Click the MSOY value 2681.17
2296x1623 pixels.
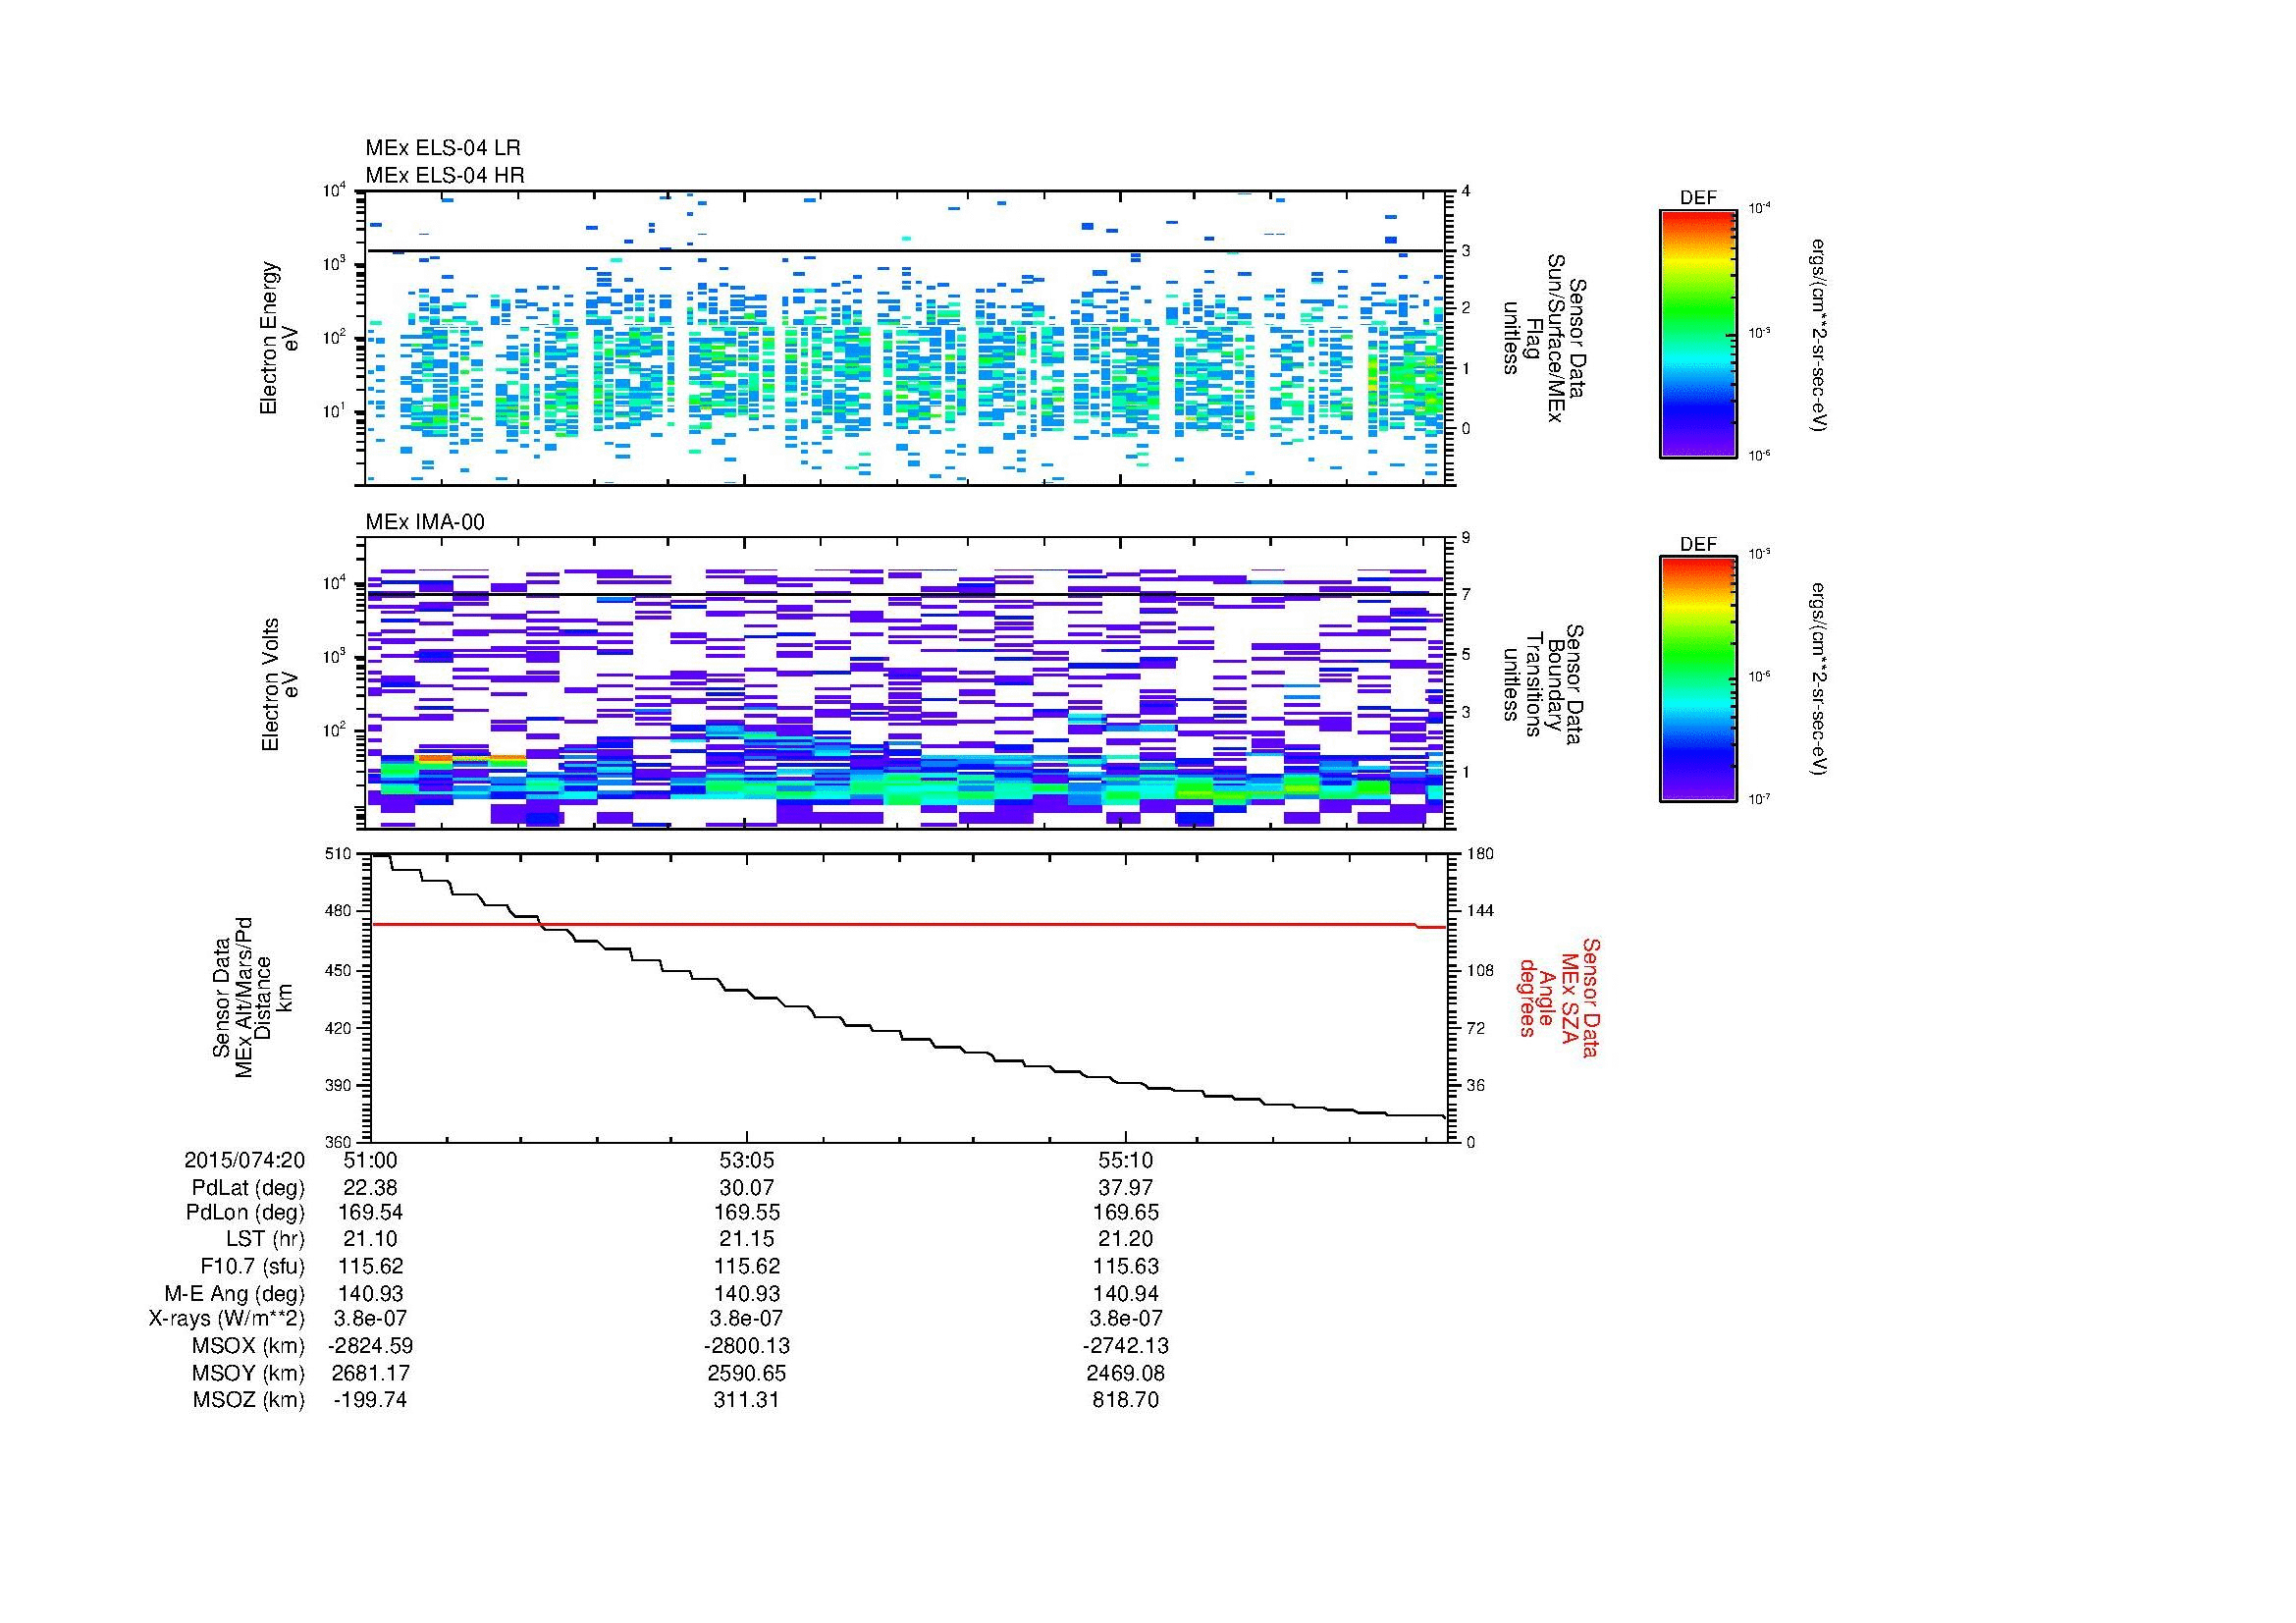pyautogui.click(x=370, y=1373)
